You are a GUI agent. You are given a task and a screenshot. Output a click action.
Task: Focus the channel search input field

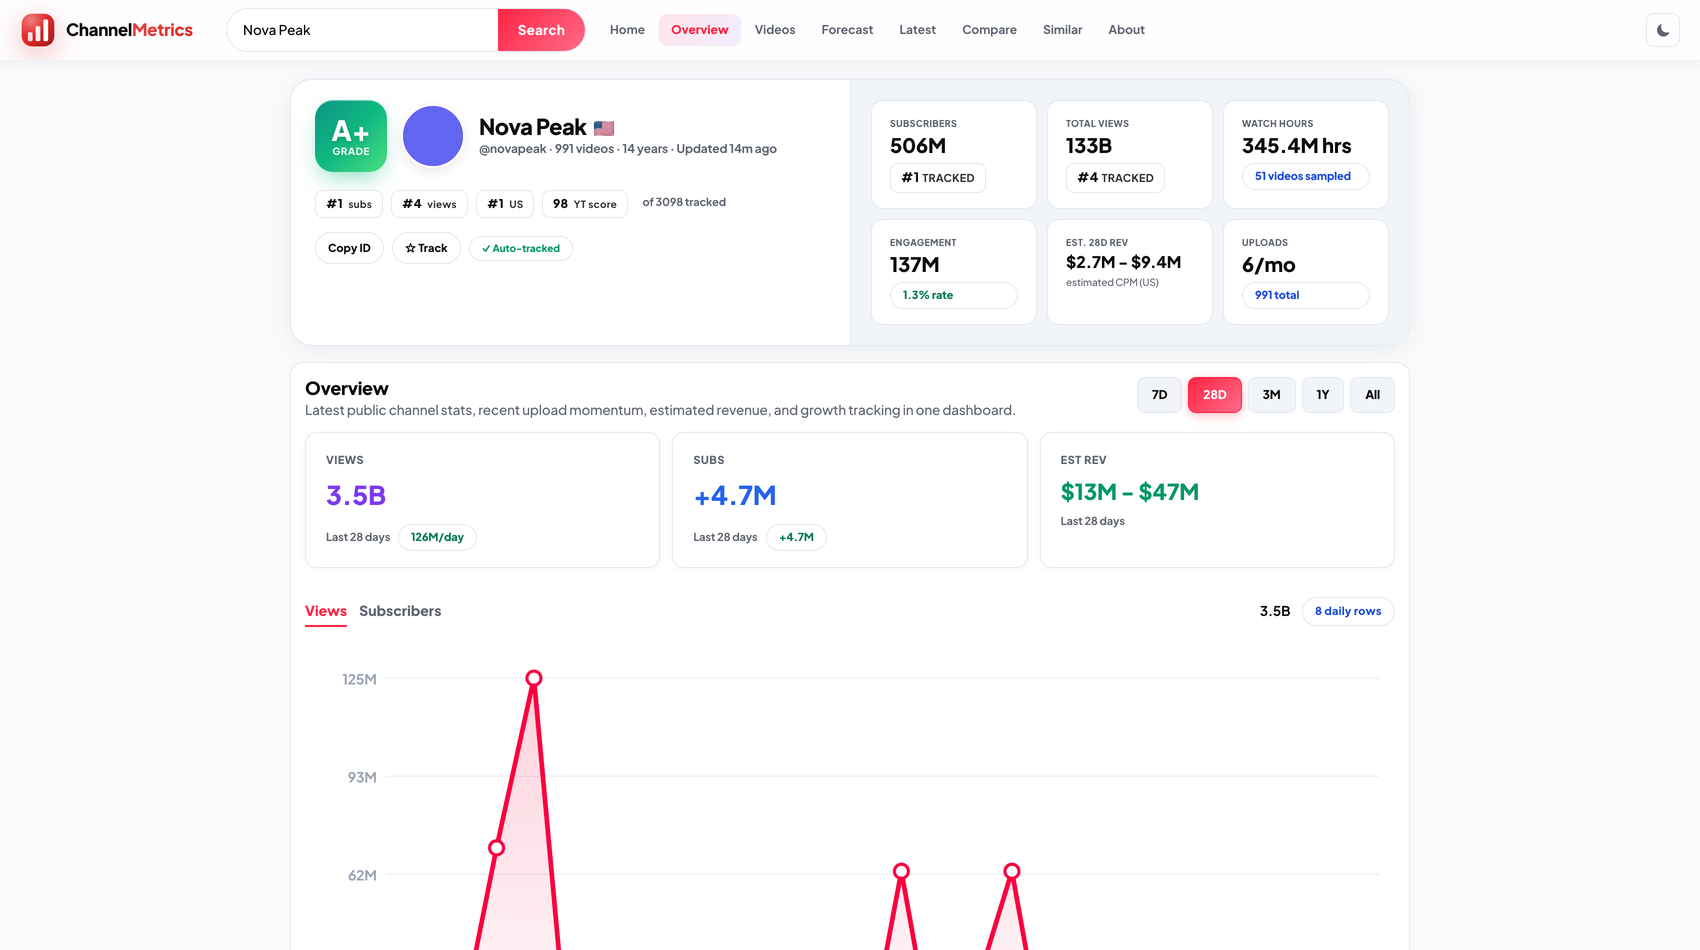click(x=362, y=30)
